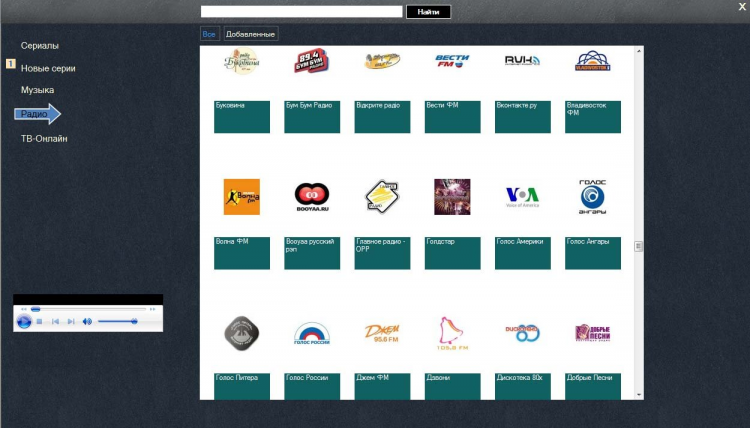The width and height of the screenshot is (750, 428).
Task: Open the Сериалы section
Action: [x=40, y=46]
